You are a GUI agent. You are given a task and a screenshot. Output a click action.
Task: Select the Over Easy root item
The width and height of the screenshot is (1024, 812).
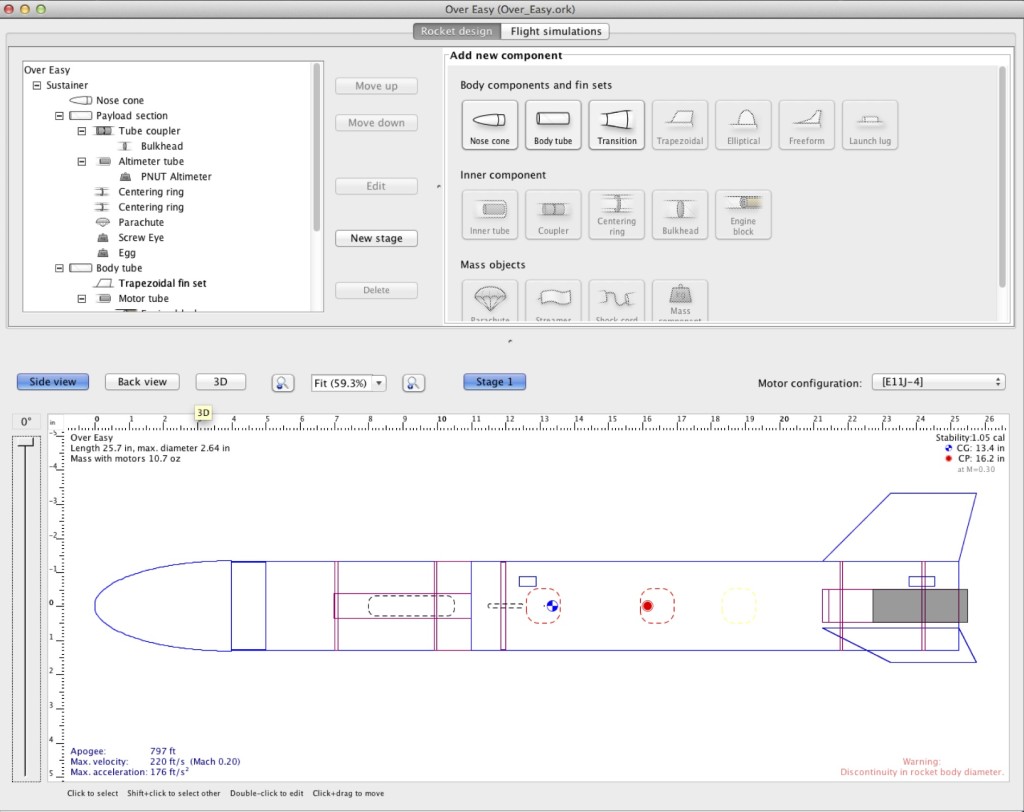click(47, 70)
